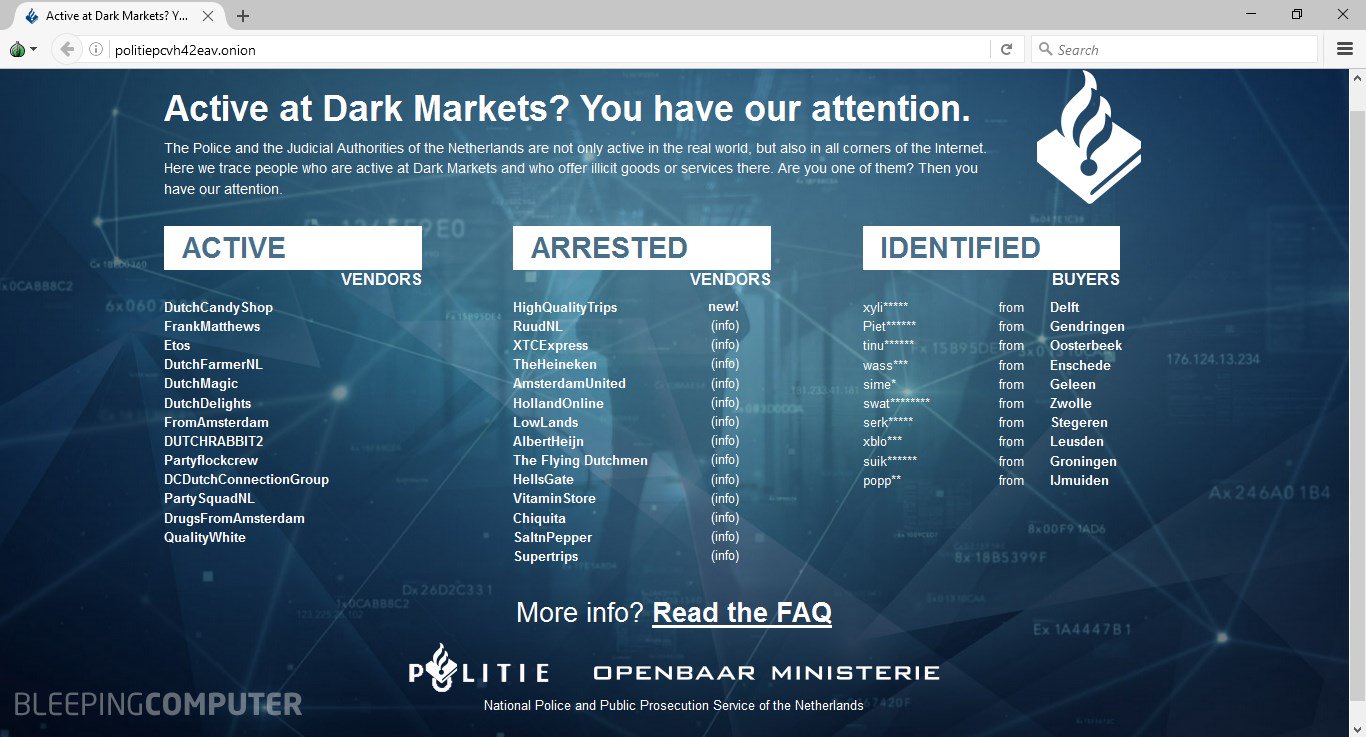Open the Tor onion button menu
The image size is (1366, 737).
[x=22, y=49]
